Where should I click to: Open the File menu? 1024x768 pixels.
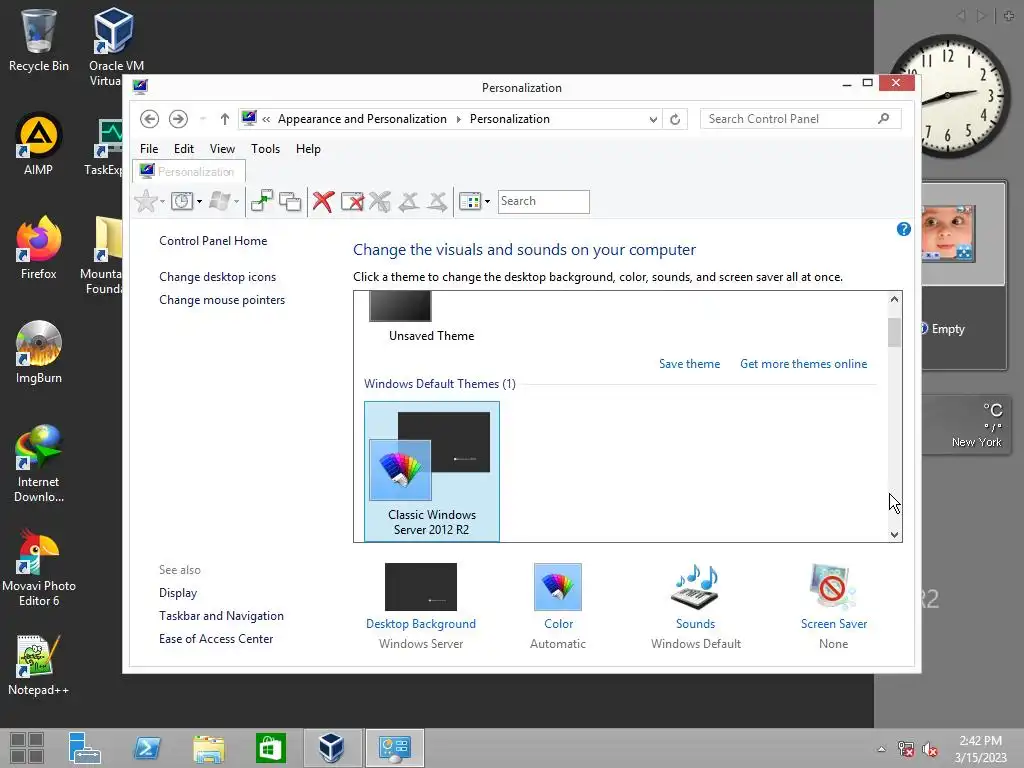coord(149,149)
